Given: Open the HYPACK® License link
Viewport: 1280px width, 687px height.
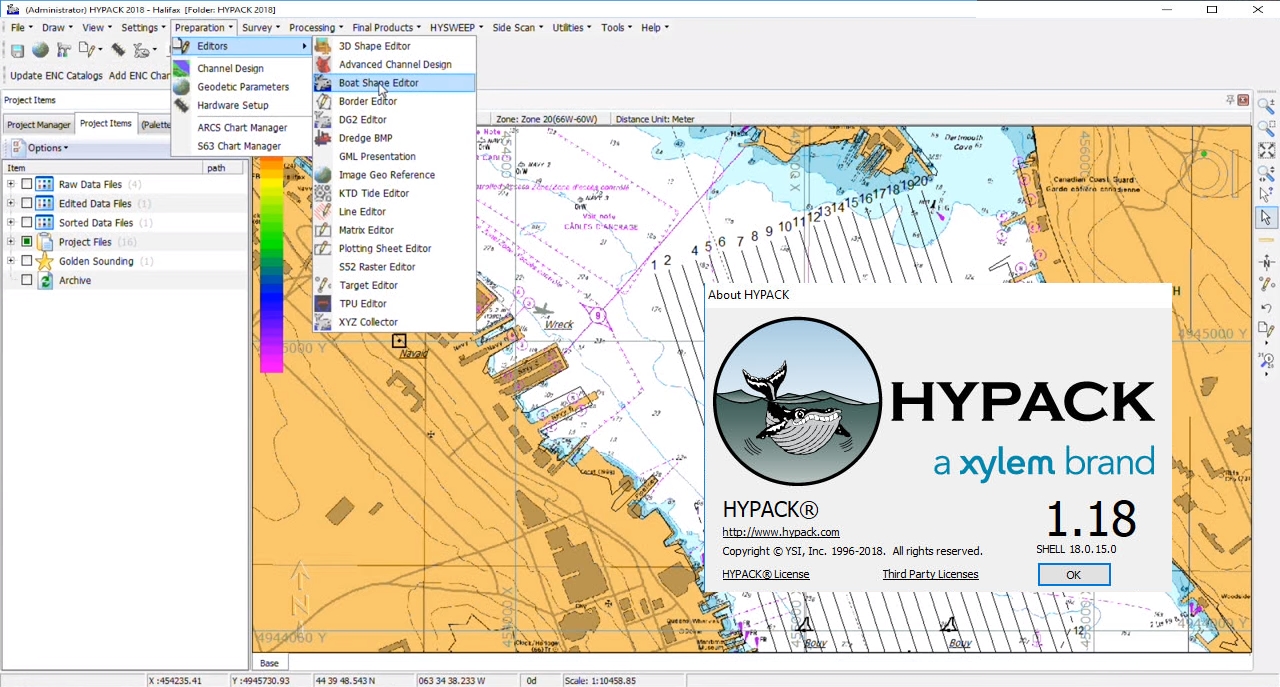Looking at the screenshot, I should 766,574.
